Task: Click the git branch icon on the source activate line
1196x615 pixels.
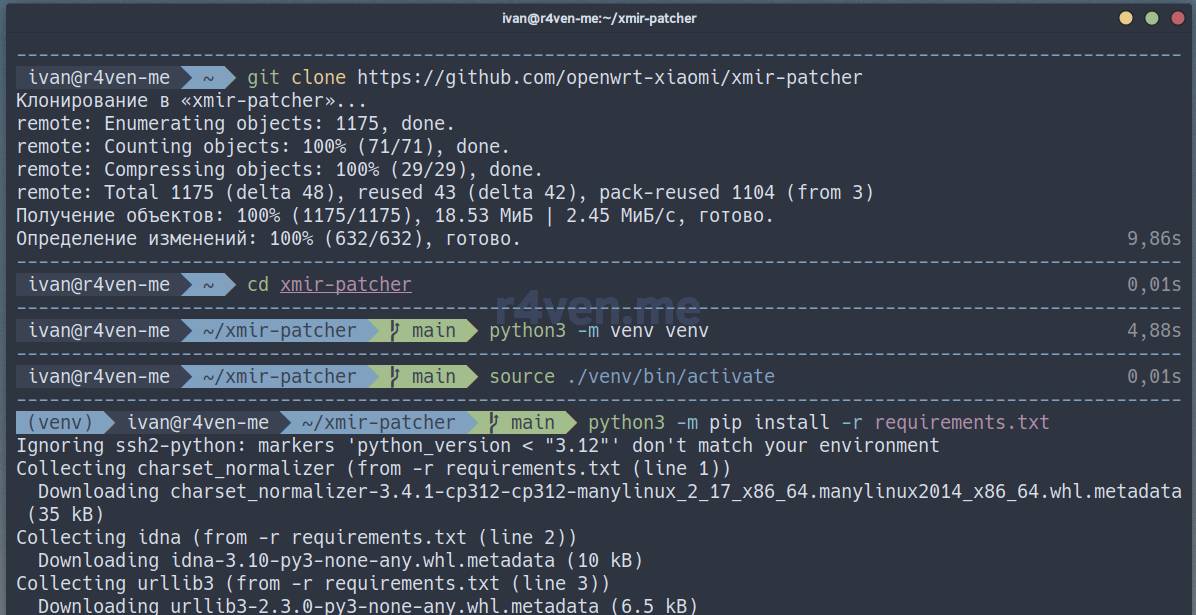Action: [x=395, y=377]
